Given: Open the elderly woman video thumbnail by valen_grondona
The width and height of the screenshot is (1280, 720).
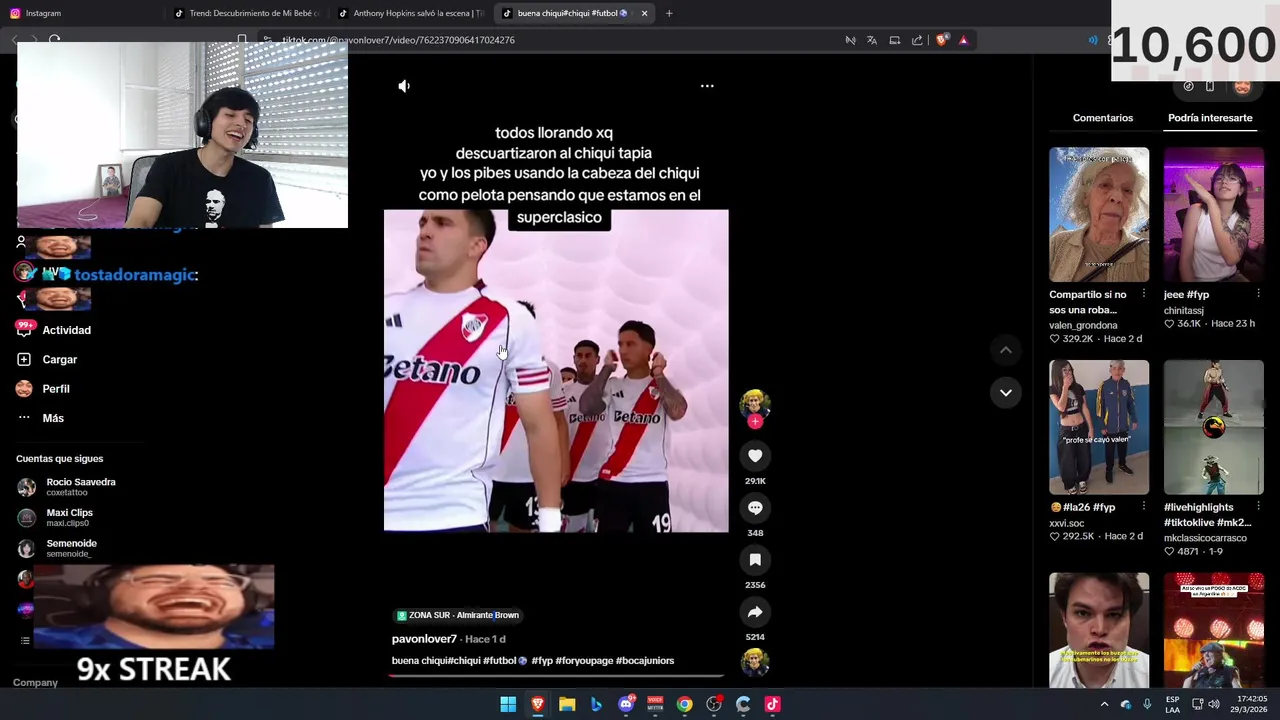Looking at the screenshot, I should (x=1099, y=215).
